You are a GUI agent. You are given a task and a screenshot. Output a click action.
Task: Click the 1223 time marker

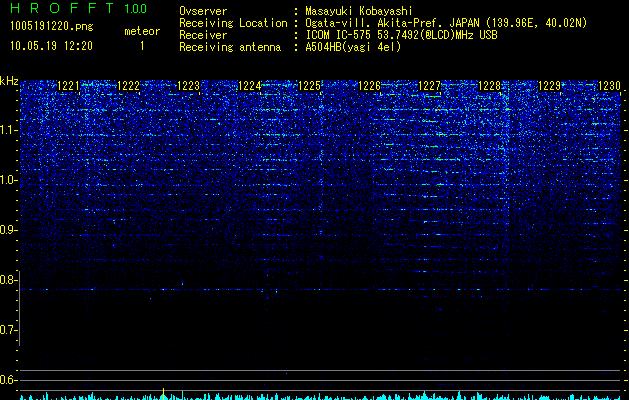click(189, 85)
